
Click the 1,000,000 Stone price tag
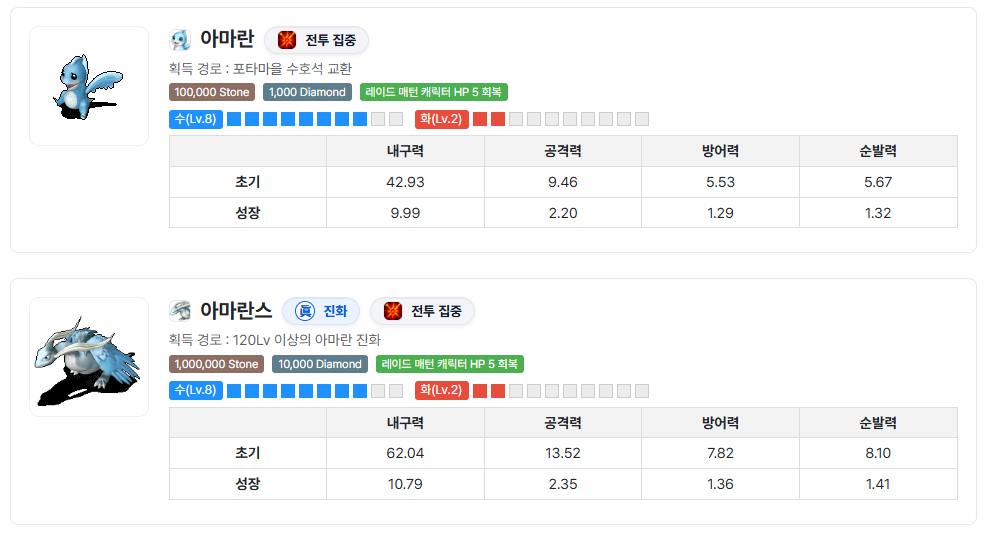click(x=217, y=364)
